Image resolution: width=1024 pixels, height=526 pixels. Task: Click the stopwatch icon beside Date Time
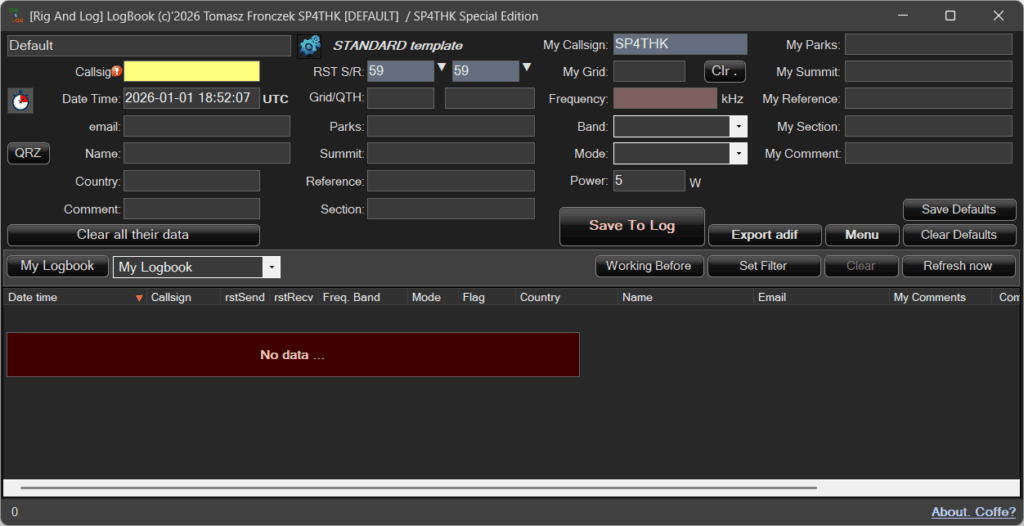tap(21, 101)
